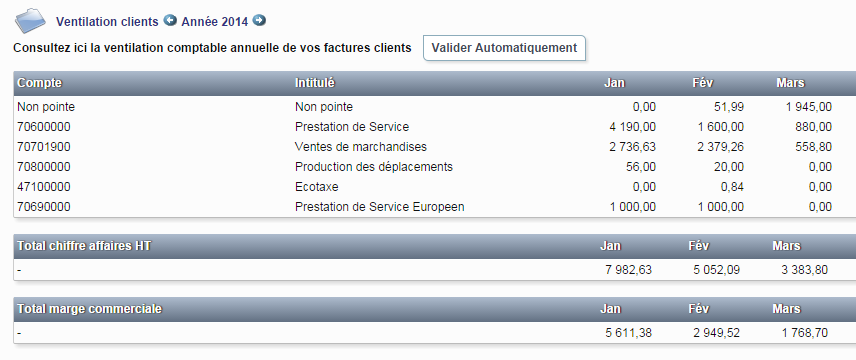Click Total marge commerciale header
This screenshot has height=360, width=856.
pyautogui.click(x=90, y=309)
